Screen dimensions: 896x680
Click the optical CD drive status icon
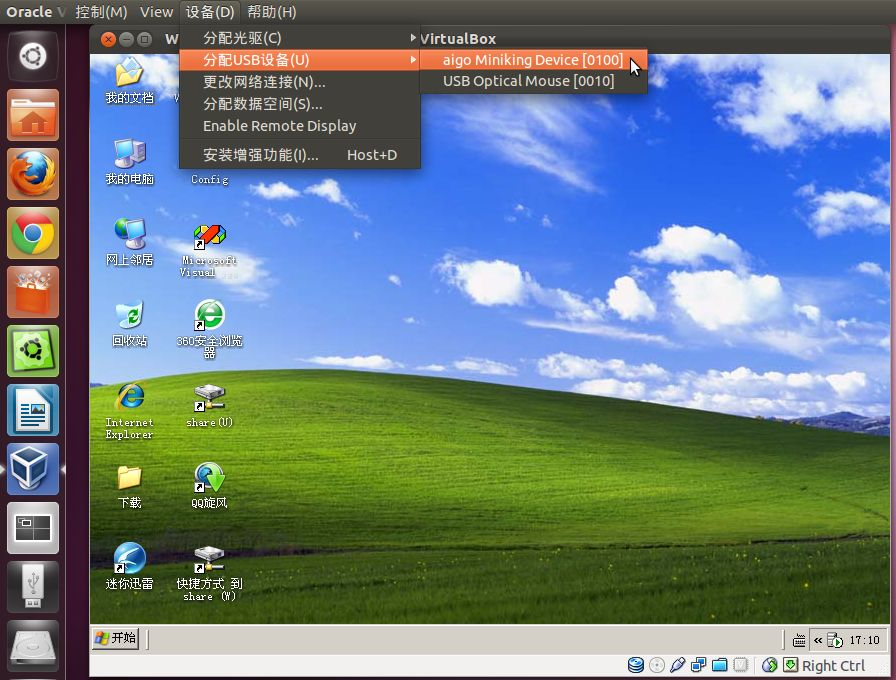[x=657, y=665]
